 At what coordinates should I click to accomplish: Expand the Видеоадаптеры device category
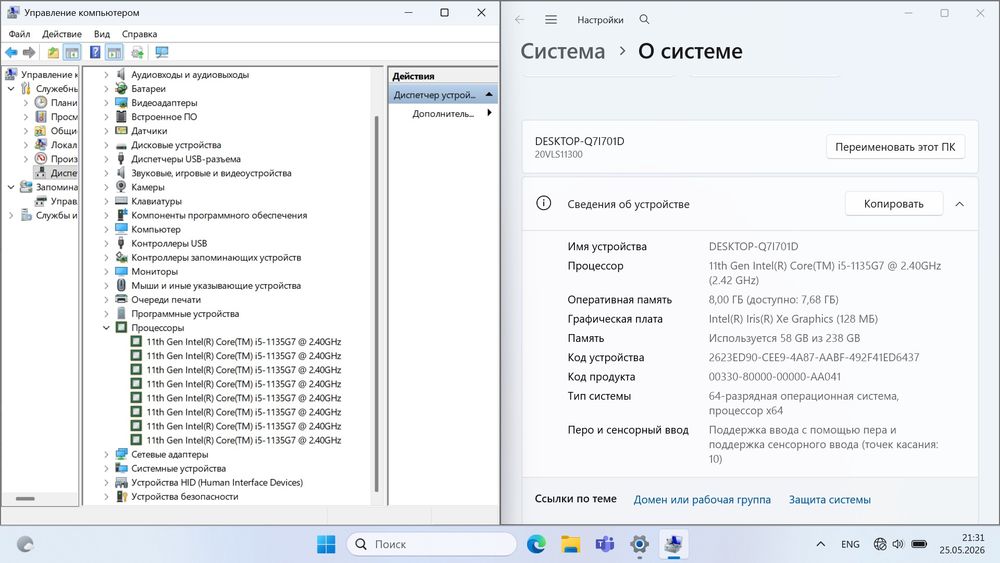coord(107,103)
